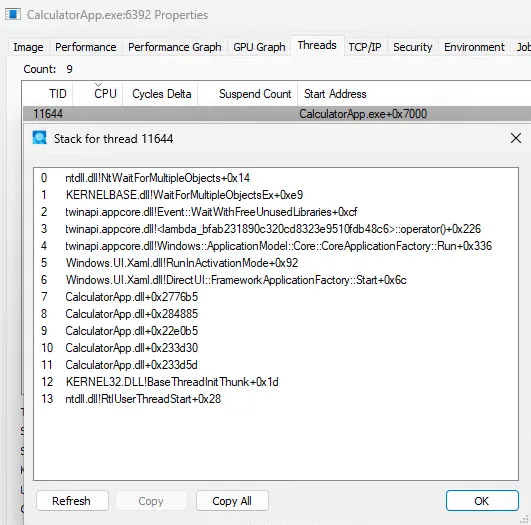Select frame CalculatorApp.dll+0x233d30

(x=276, y=348)
